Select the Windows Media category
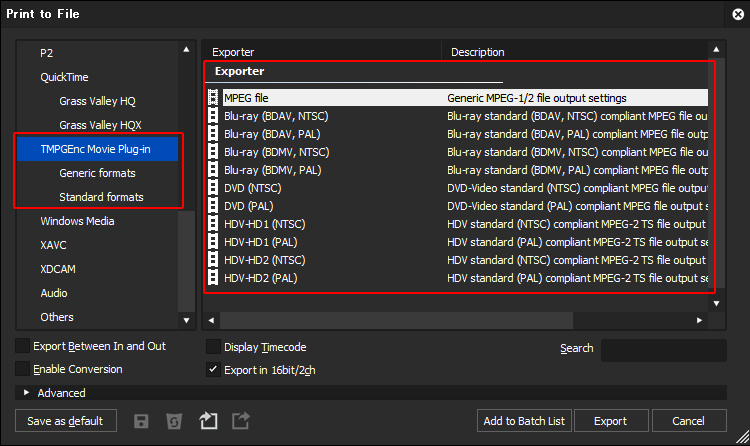Screen dimensions: 750x446 click(x=77, y=221)
